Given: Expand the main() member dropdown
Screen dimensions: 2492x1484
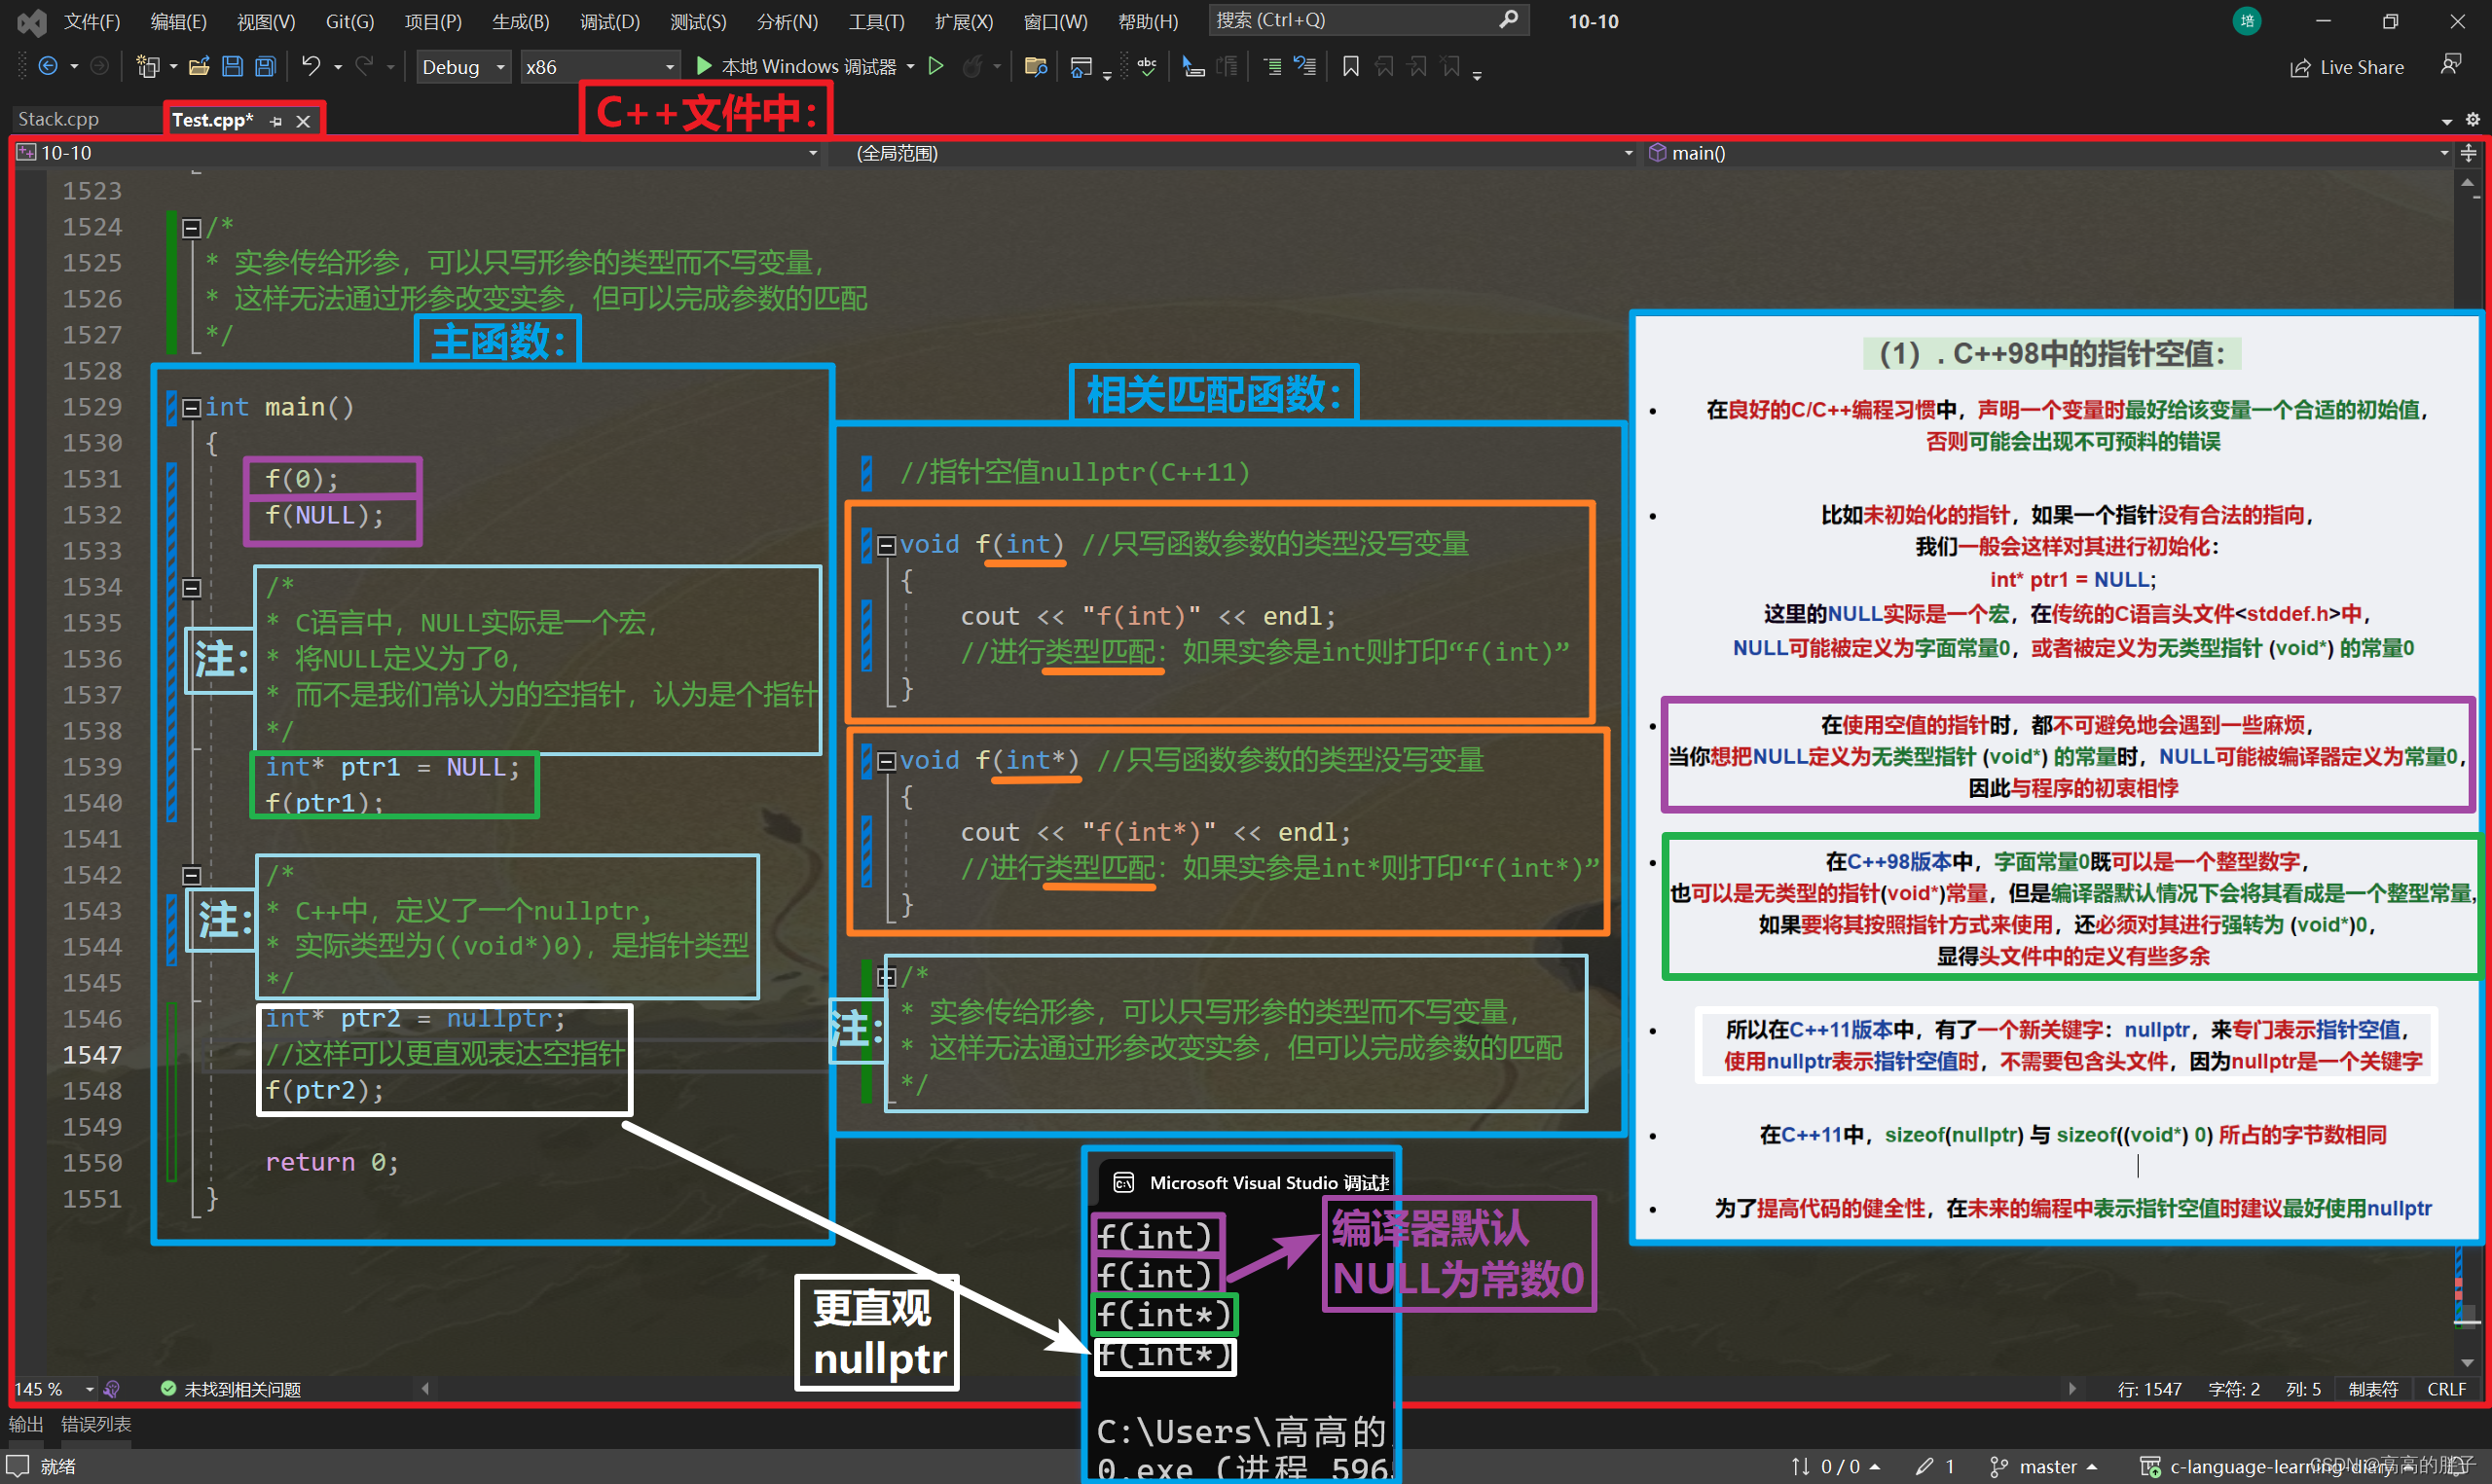Looking at the screenshot, I should [x=2048, y=153].
